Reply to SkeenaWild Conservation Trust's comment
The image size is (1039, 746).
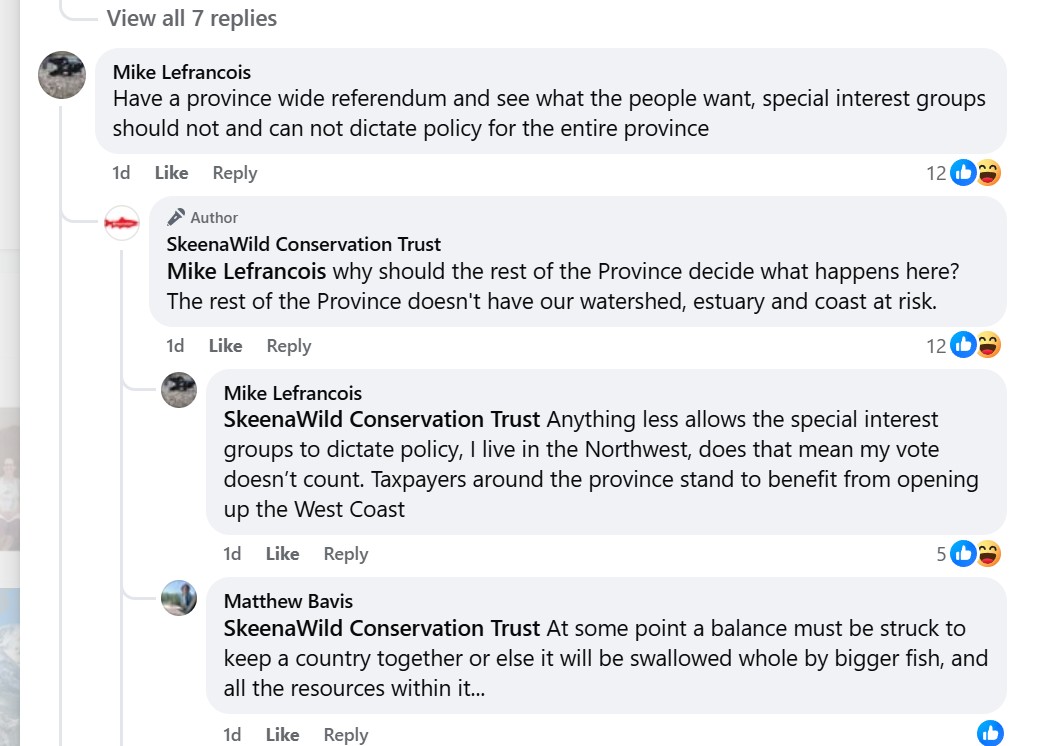pos(289,346)
